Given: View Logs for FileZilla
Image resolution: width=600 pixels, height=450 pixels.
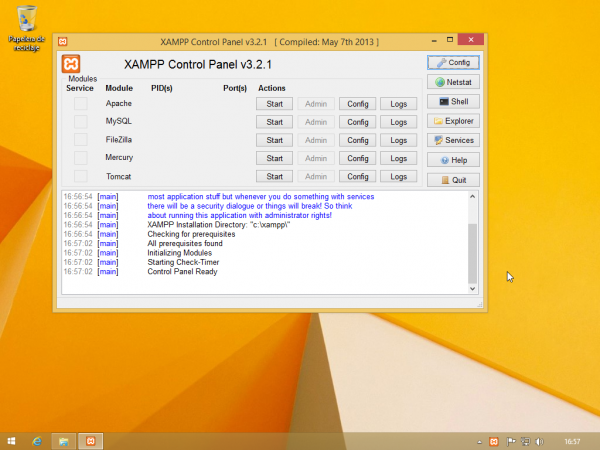Looking at the screenshot, I should (x=398, y=140).
